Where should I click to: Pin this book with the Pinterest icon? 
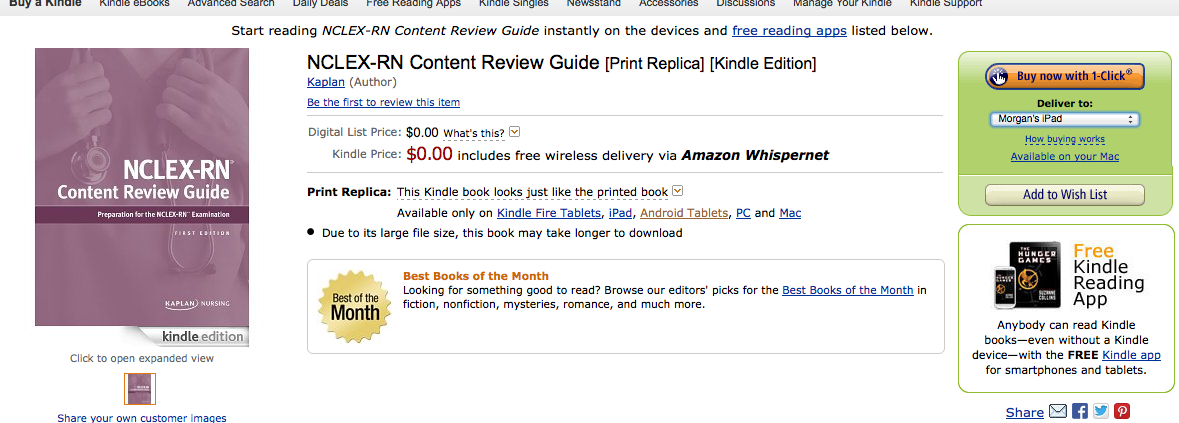pyautogui.click(x=1122, y=411)
